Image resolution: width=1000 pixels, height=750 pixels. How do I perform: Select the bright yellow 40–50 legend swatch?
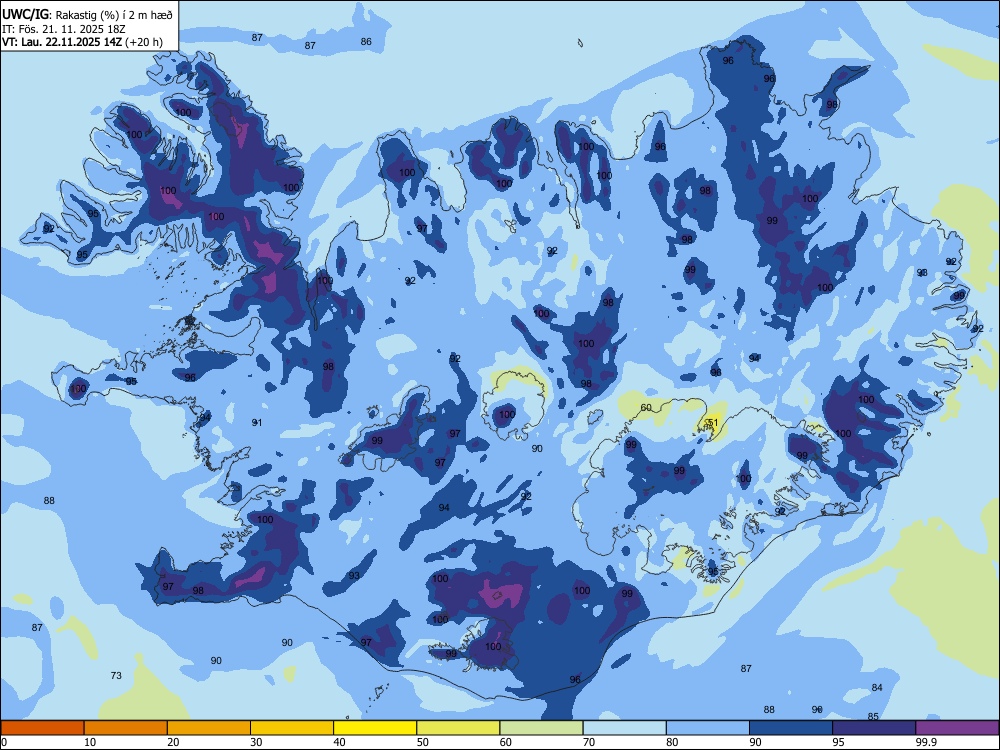[375, 728]
